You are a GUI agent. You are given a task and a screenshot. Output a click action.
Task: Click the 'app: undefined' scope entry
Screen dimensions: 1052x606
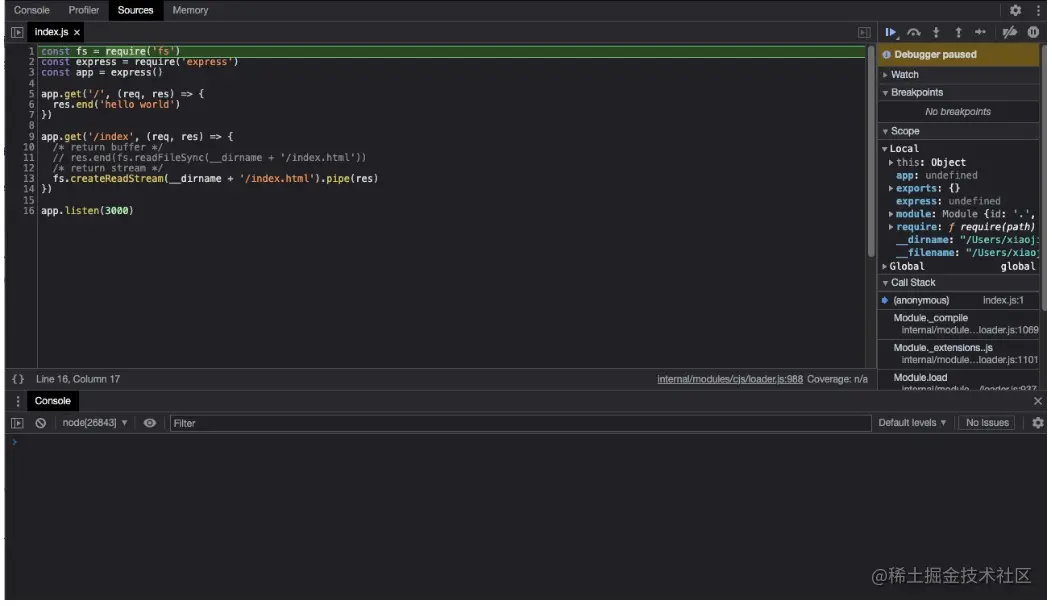937,176
